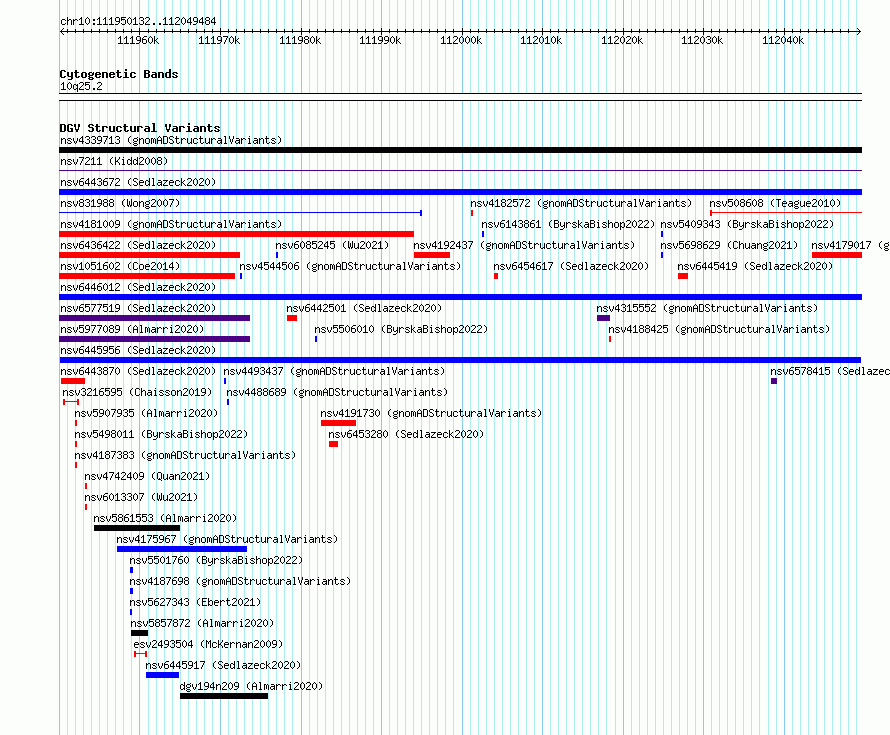The width and height of the screenshot is (890, 735).
Task: Click nsv5627343 (Ebert2021) label
Action: coord(195,602)
